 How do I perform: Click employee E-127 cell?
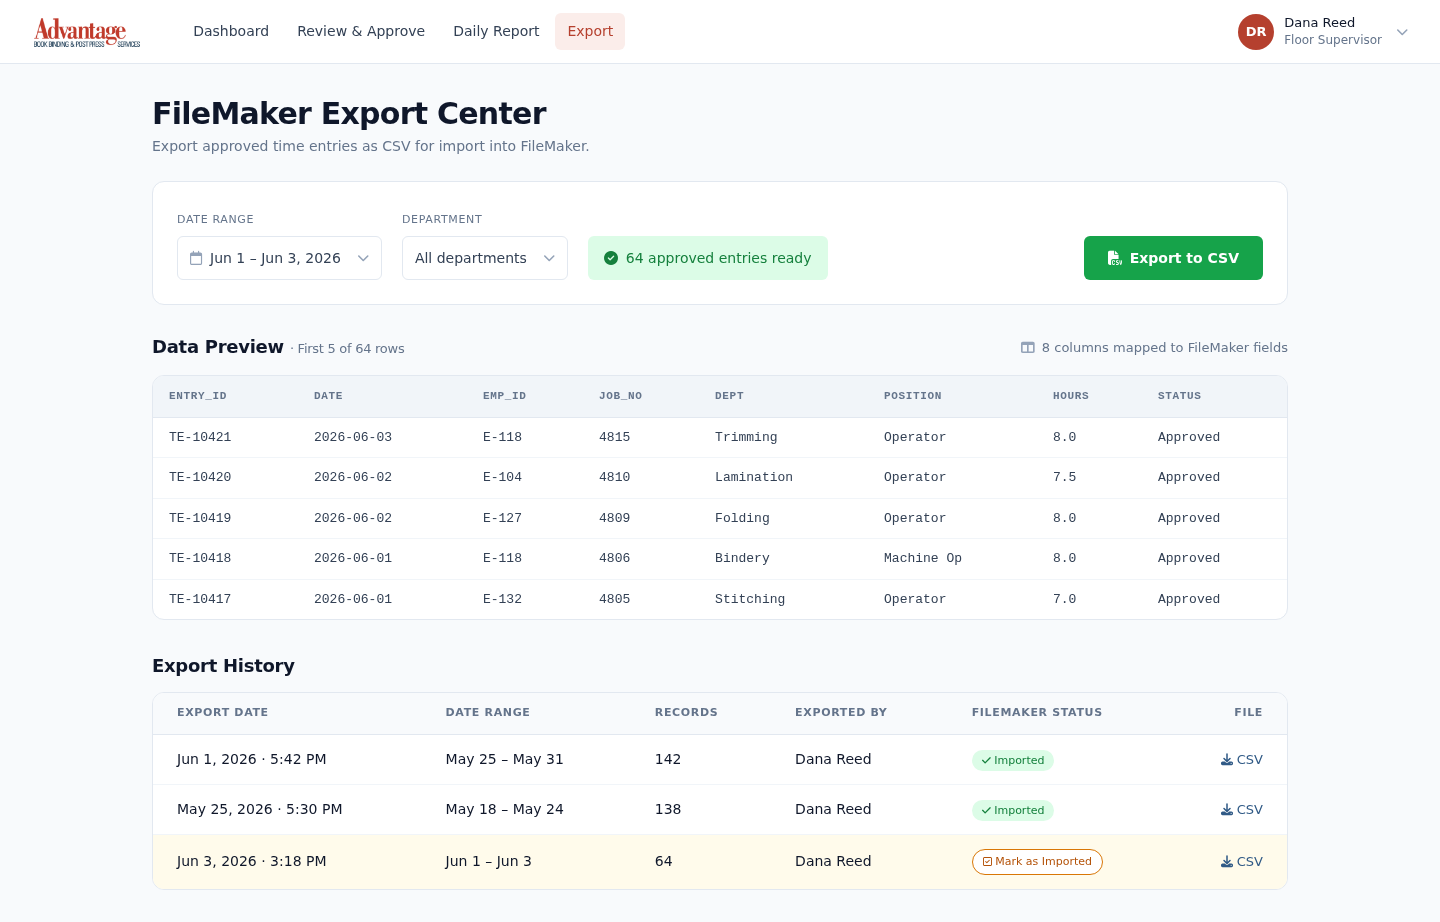502,518
